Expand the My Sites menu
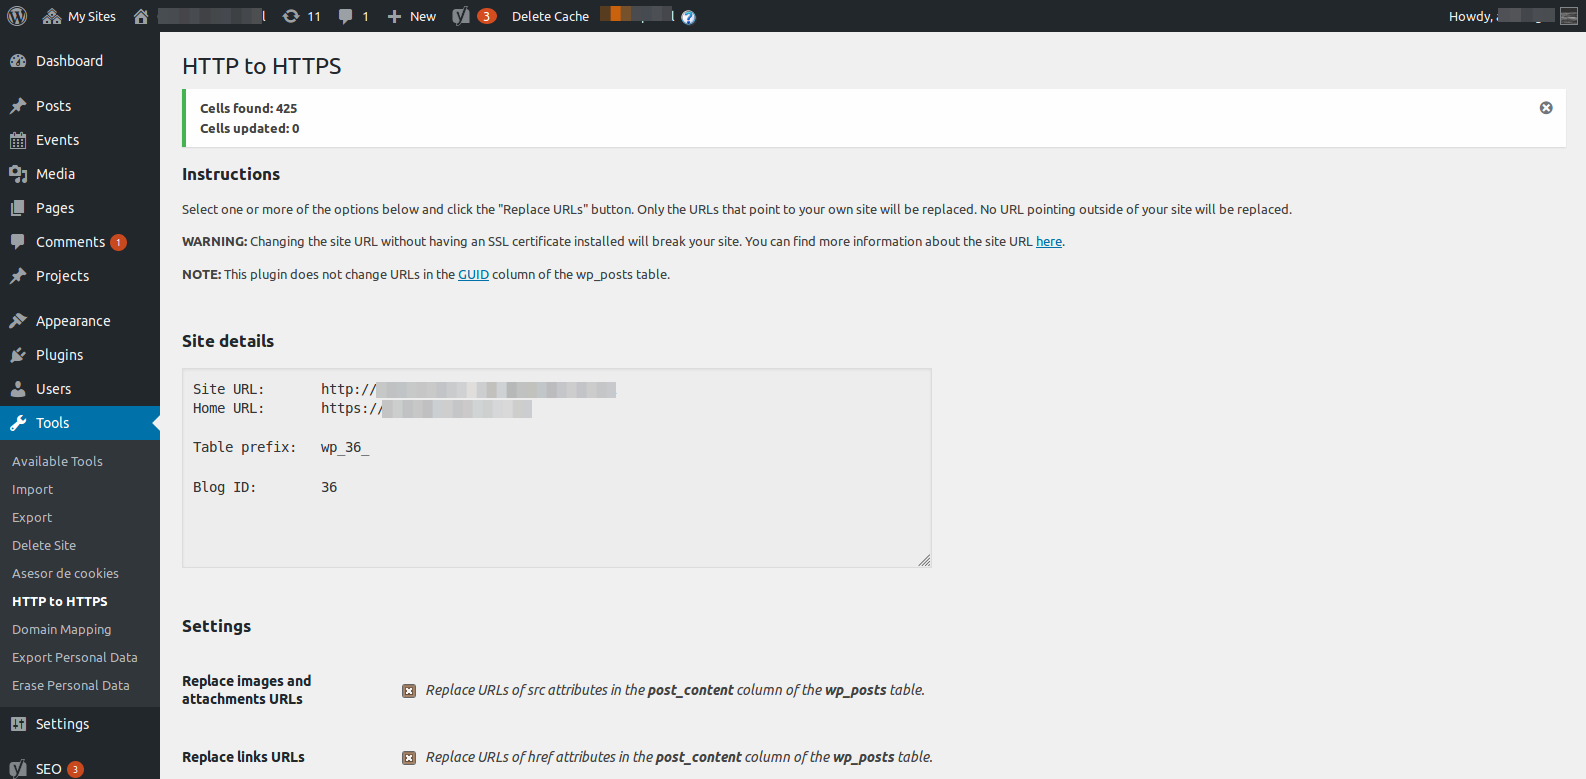Image resolution: width=1586 pixels, height=779 pixels. tap(80, 16)
